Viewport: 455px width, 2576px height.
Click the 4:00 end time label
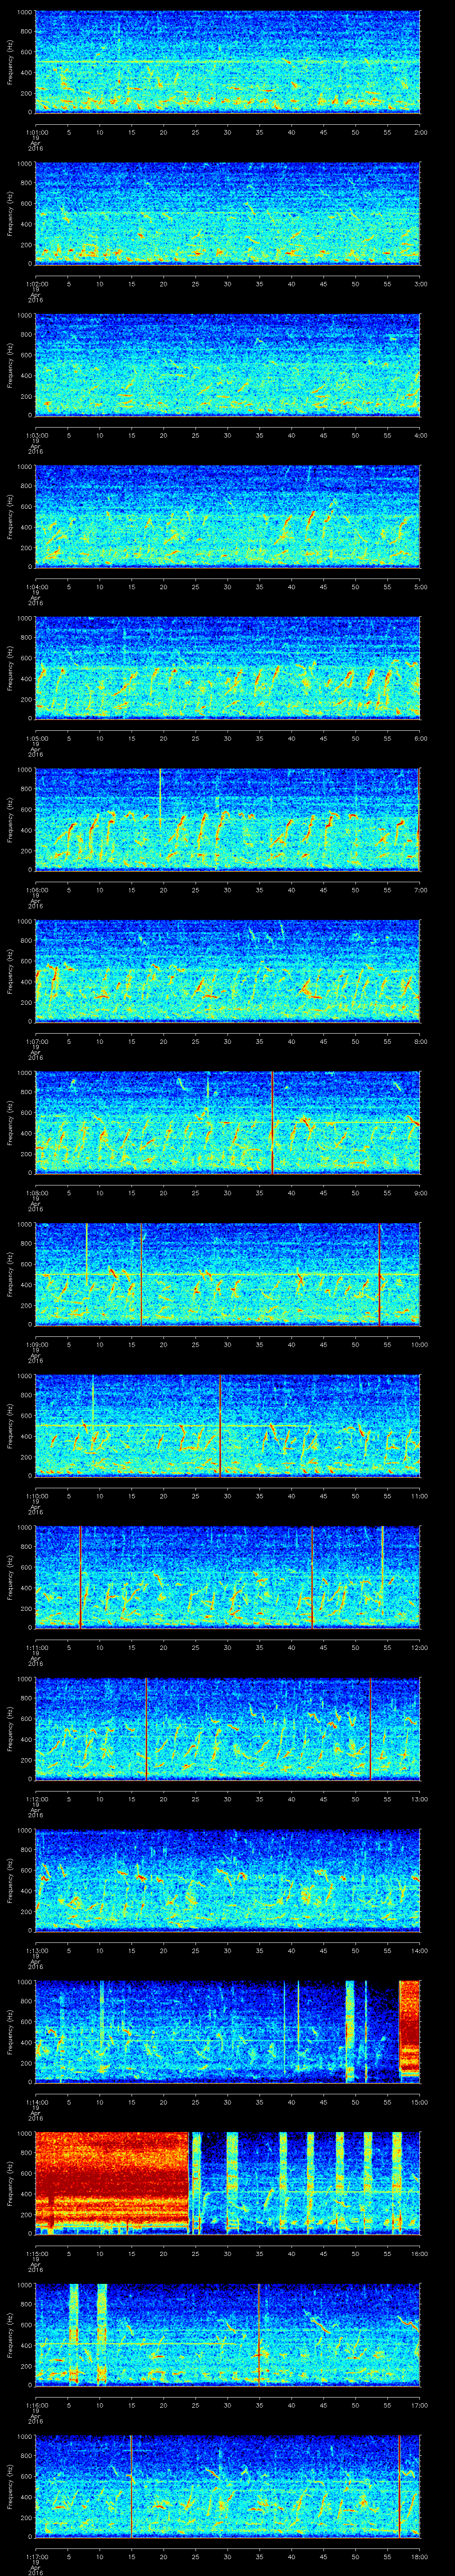point(420,435)
